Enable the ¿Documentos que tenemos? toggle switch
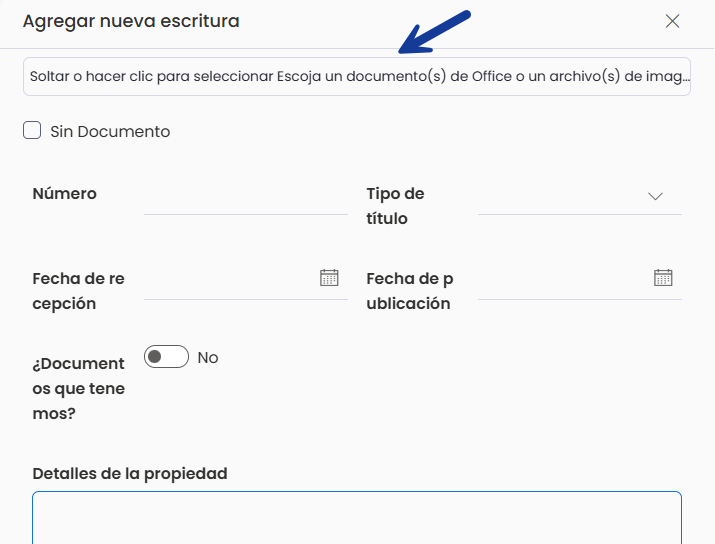This screenshot has height=544, width=715. [166, 357]
